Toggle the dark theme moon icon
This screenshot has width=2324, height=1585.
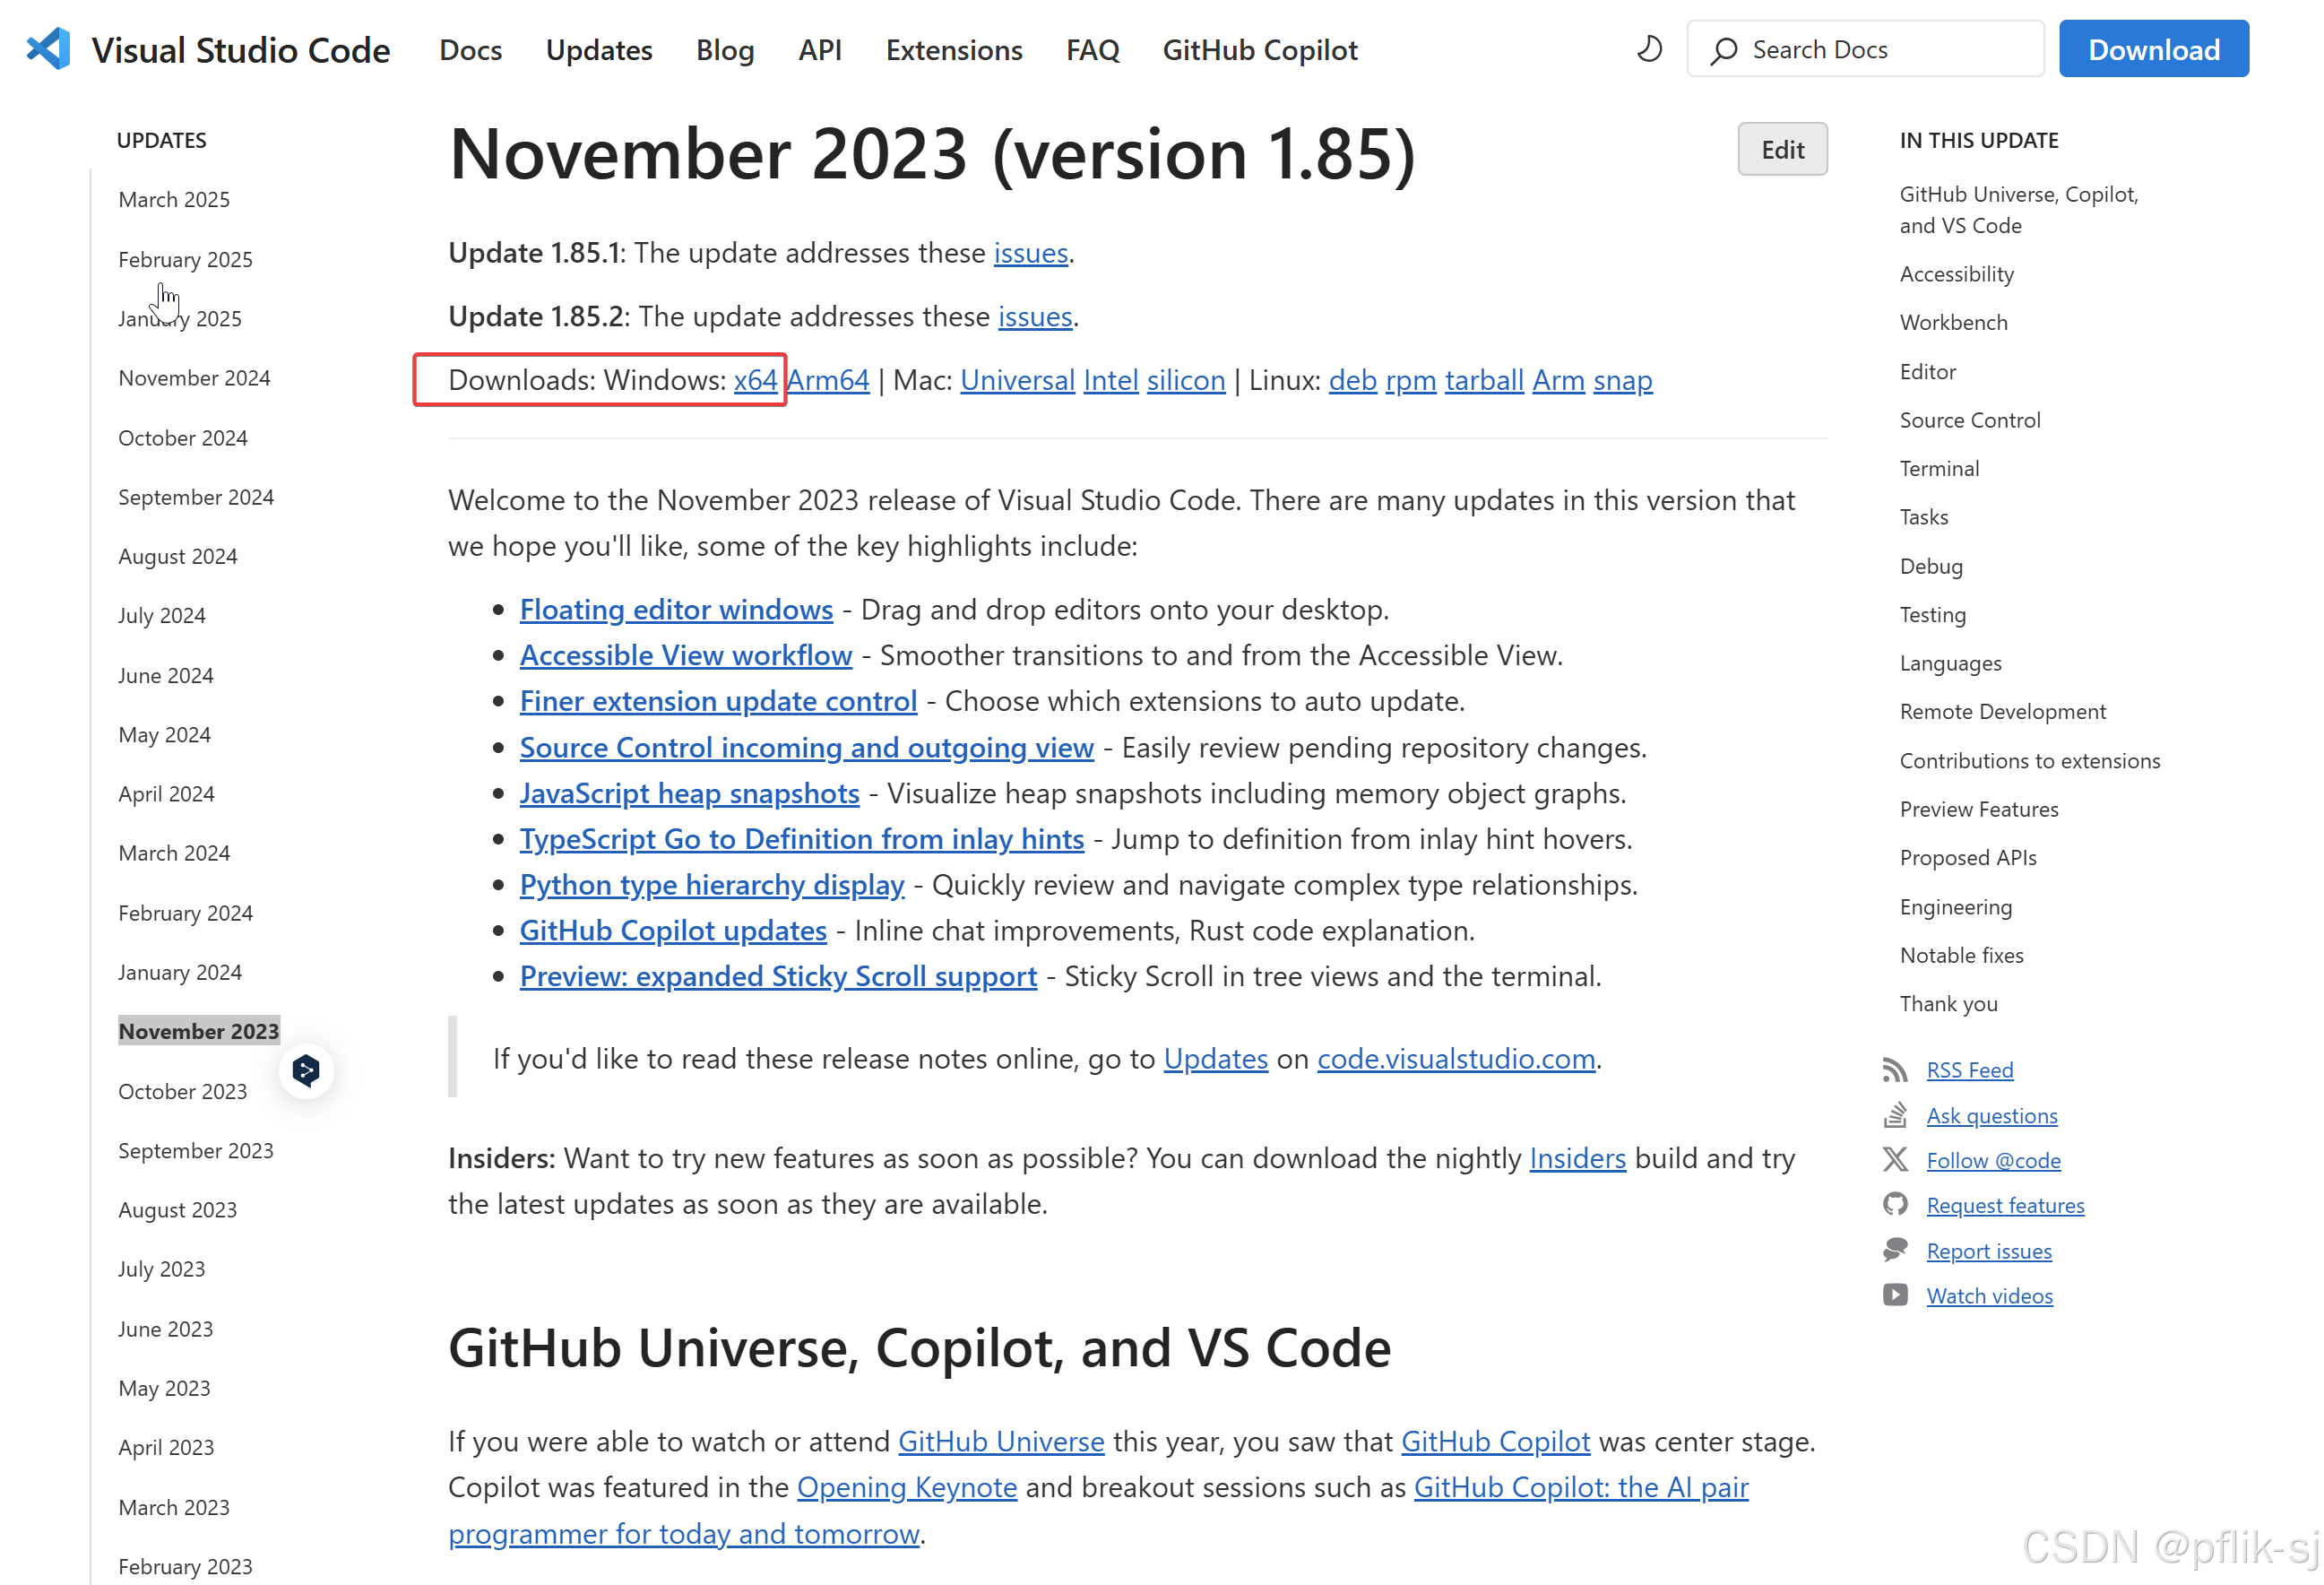point(1649,49)
